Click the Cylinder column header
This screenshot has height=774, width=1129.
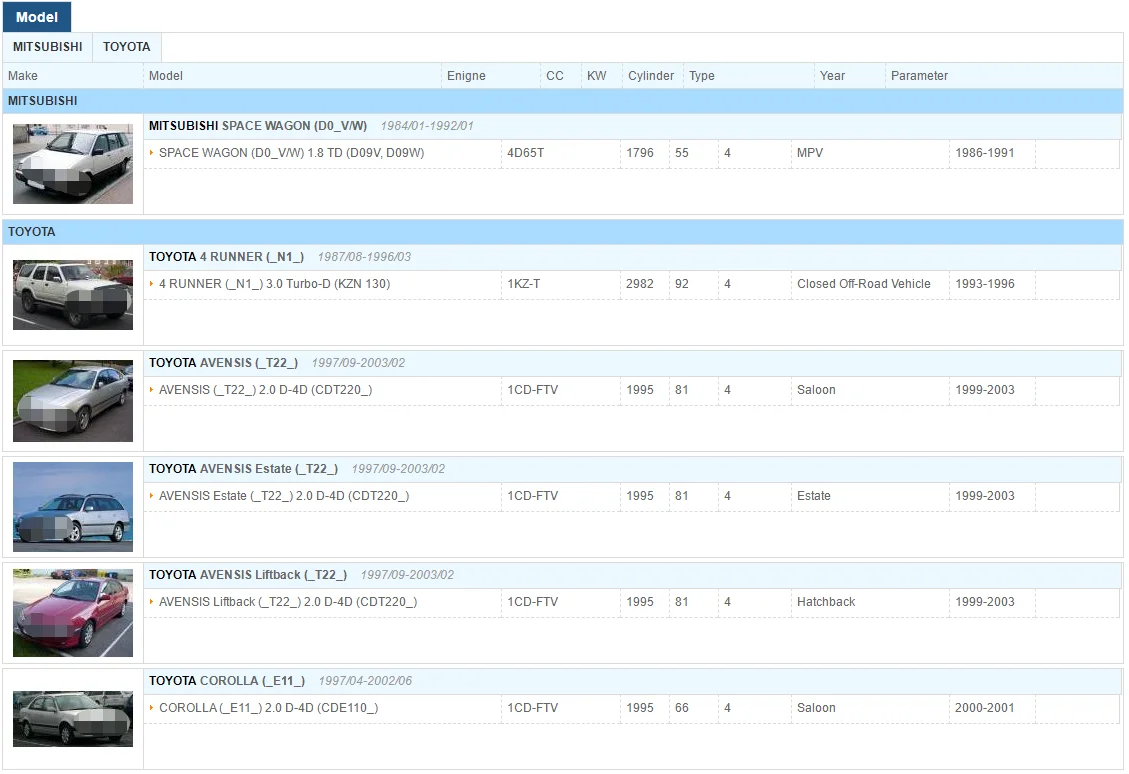[x=652, y=76]
